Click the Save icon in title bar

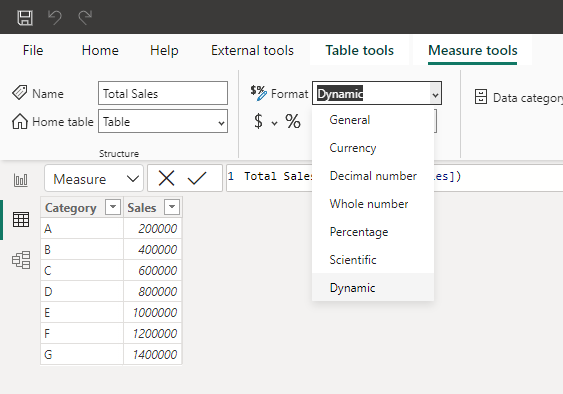25,18
